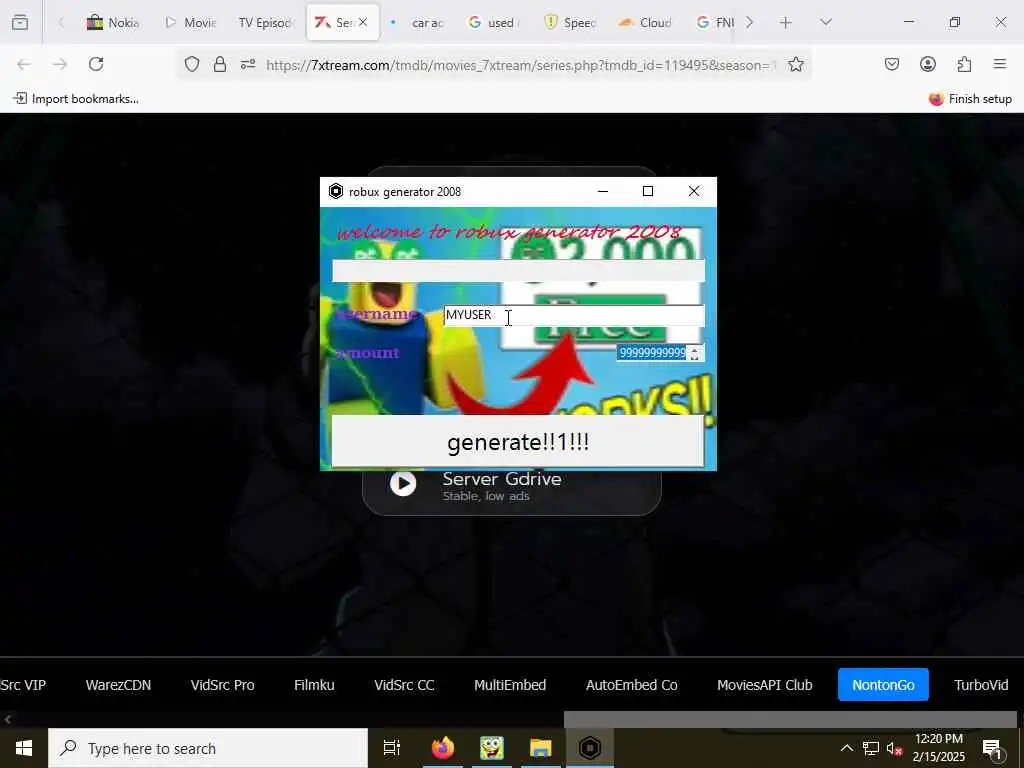This screenshot has height=768, width=1024.
Task: Select the Server Gdrive option text
Action: pos(502,479)
